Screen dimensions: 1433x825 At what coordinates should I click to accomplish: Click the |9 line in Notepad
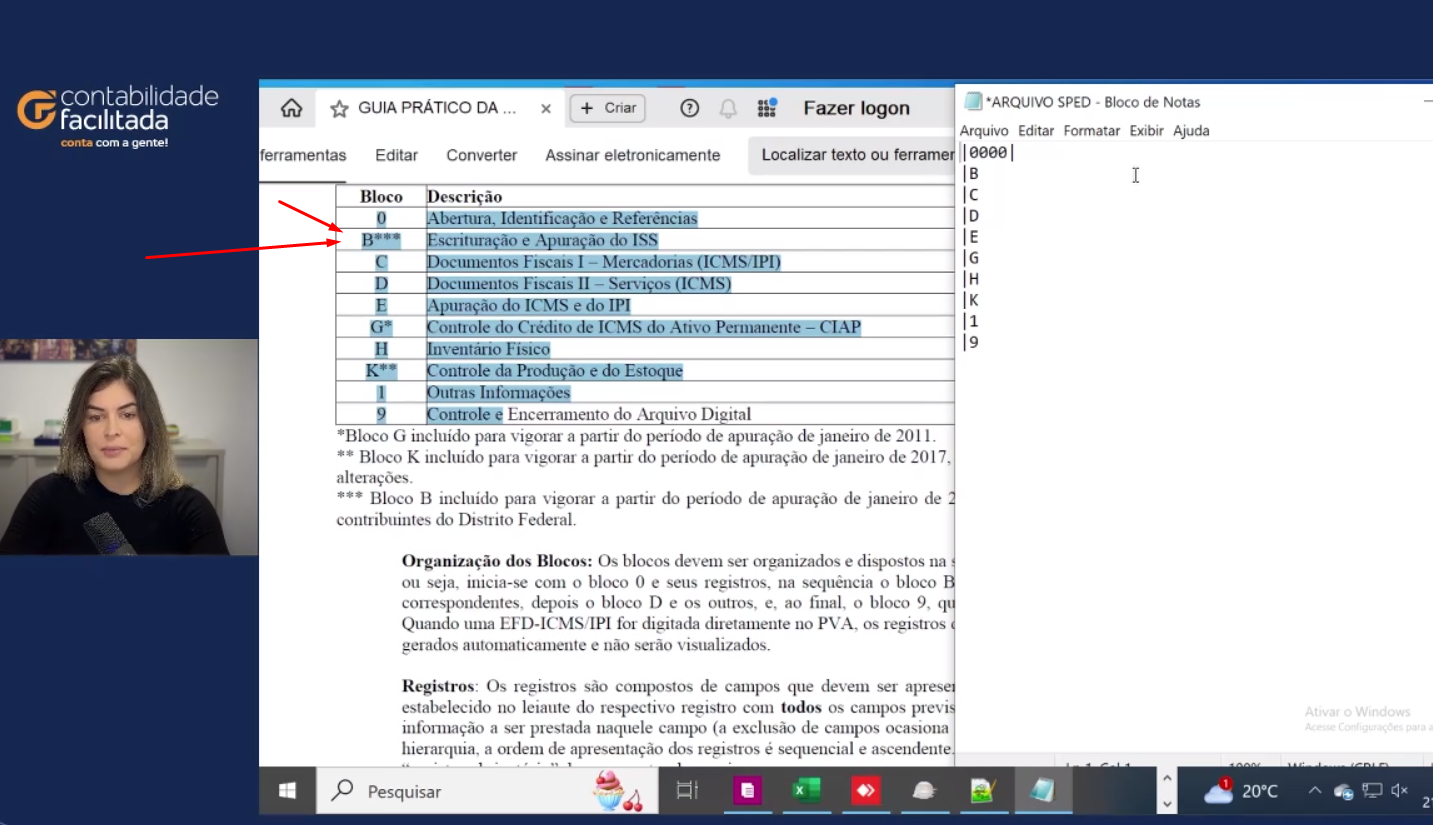[x=970, y=342]
